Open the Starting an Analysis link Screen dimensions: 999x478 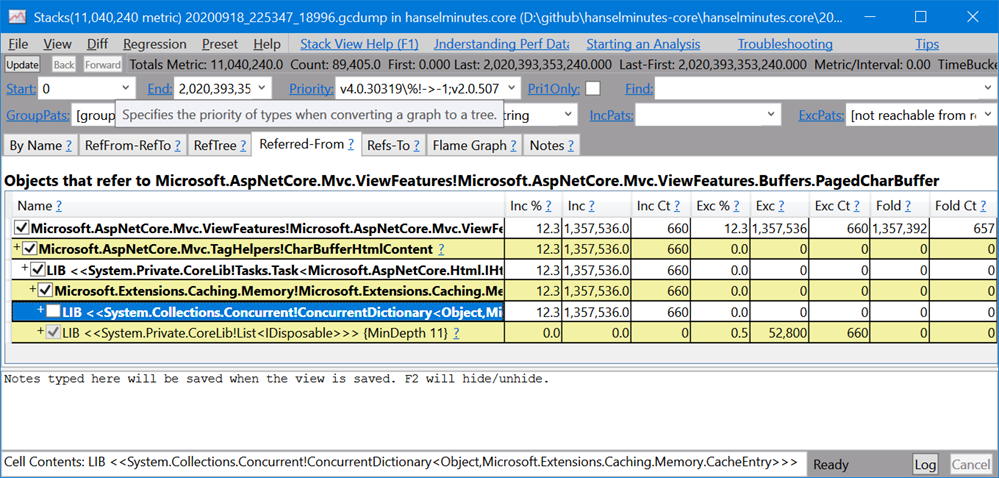pos(643,44)
